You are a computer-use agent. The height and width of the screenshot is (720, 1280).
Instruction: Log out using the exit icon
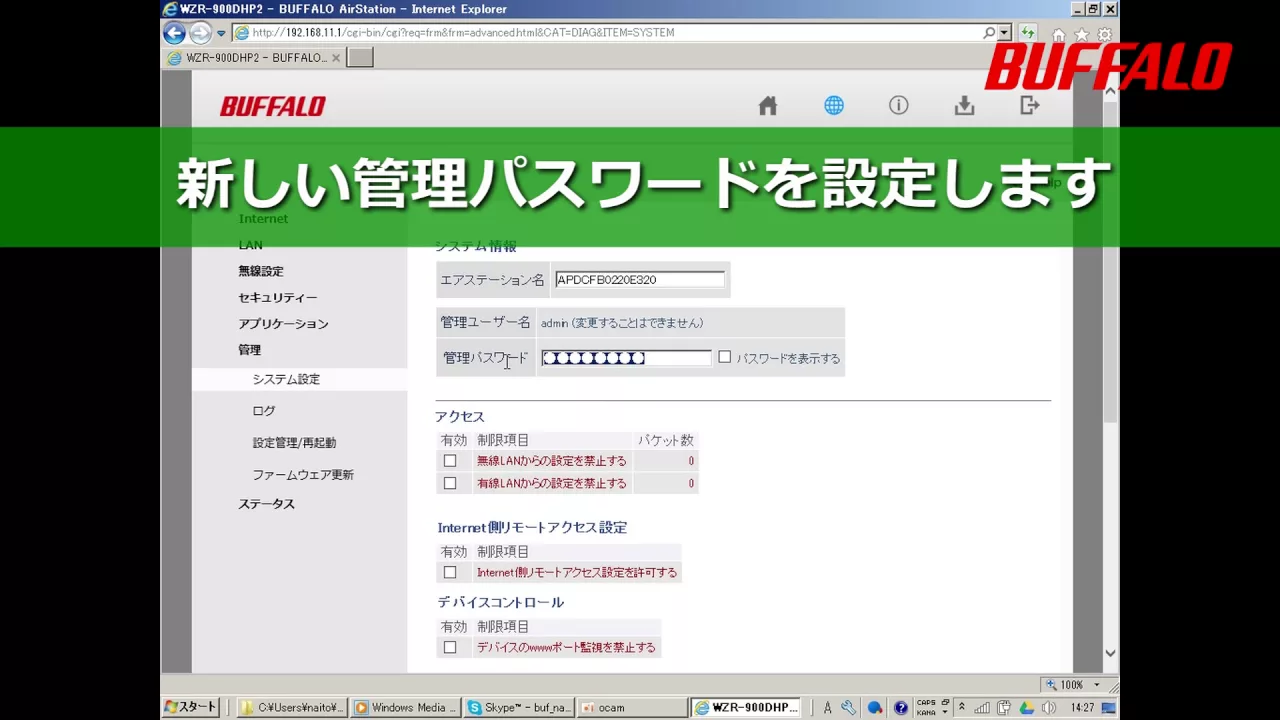pyautogui.click(x=1030, y=105)
